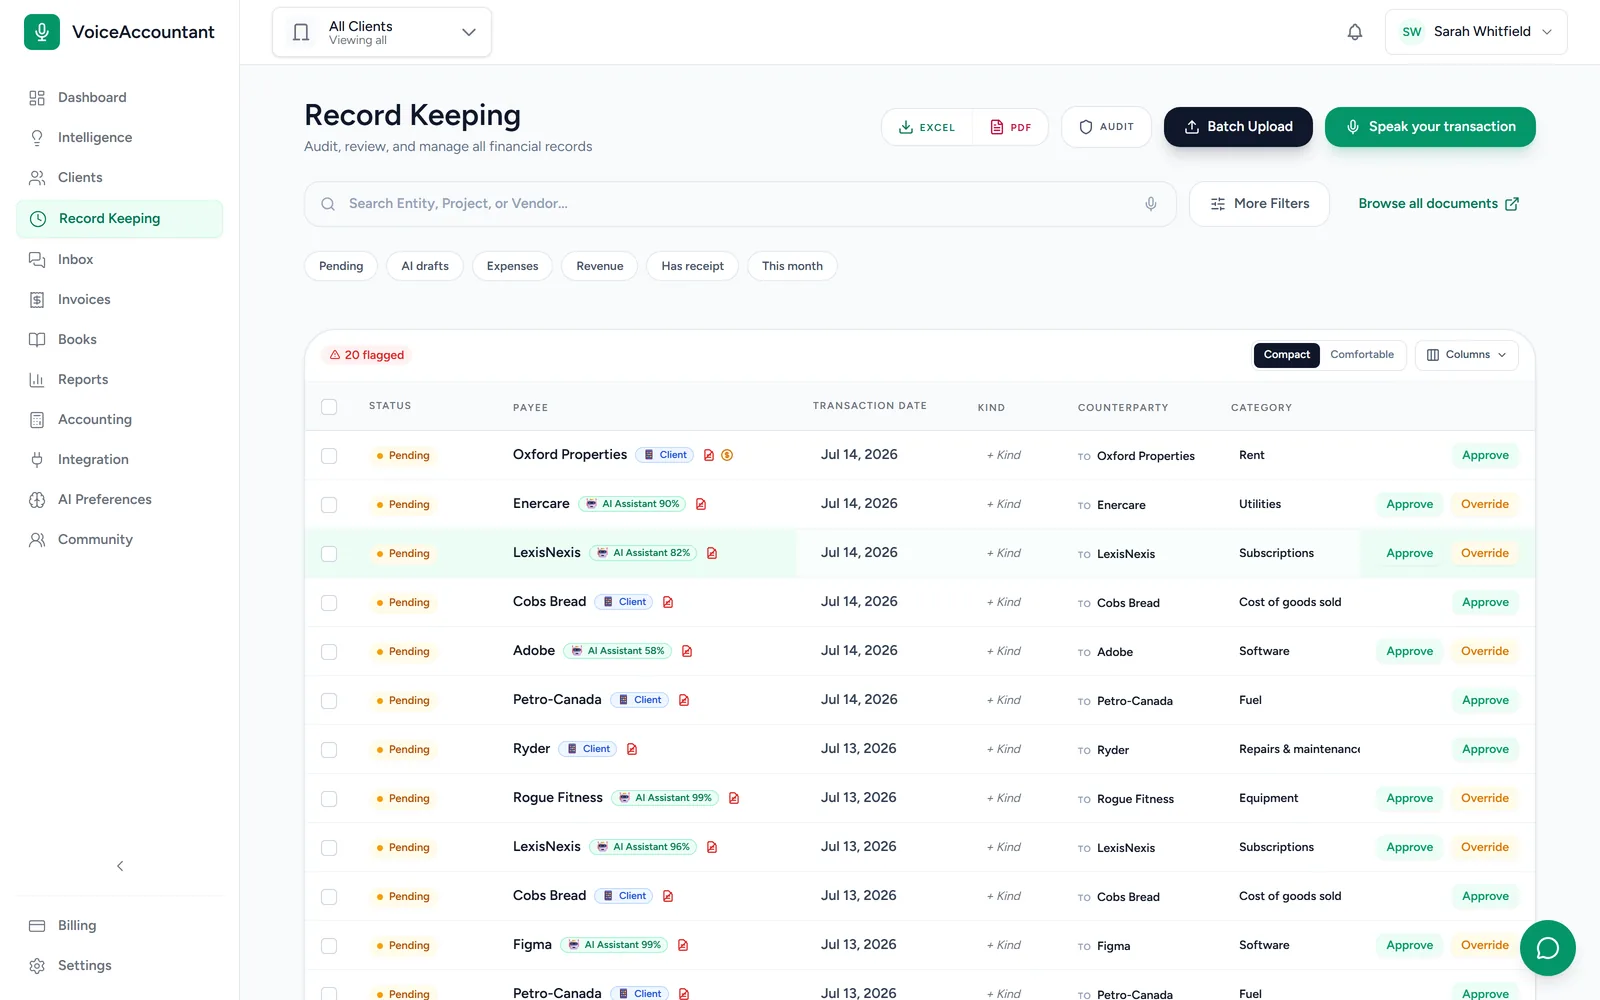This screenshot has height=1000, width=1600.
Task: Switch table density to Compact
Action: pyautogui.click(x=1286, y=355)
